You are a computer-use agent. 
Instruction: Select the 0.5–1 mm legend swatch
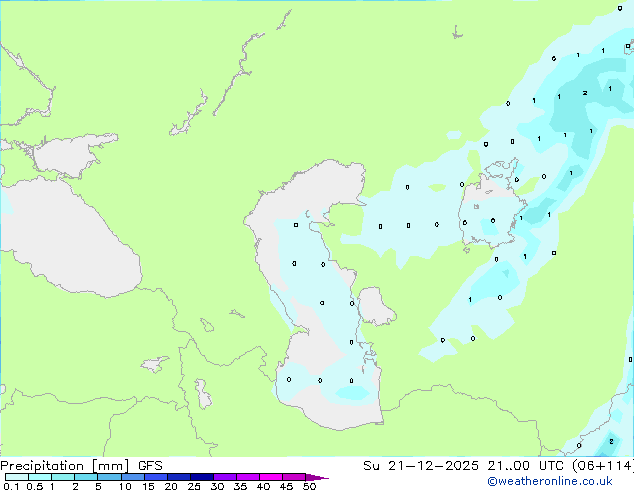[x=40, y=477]
